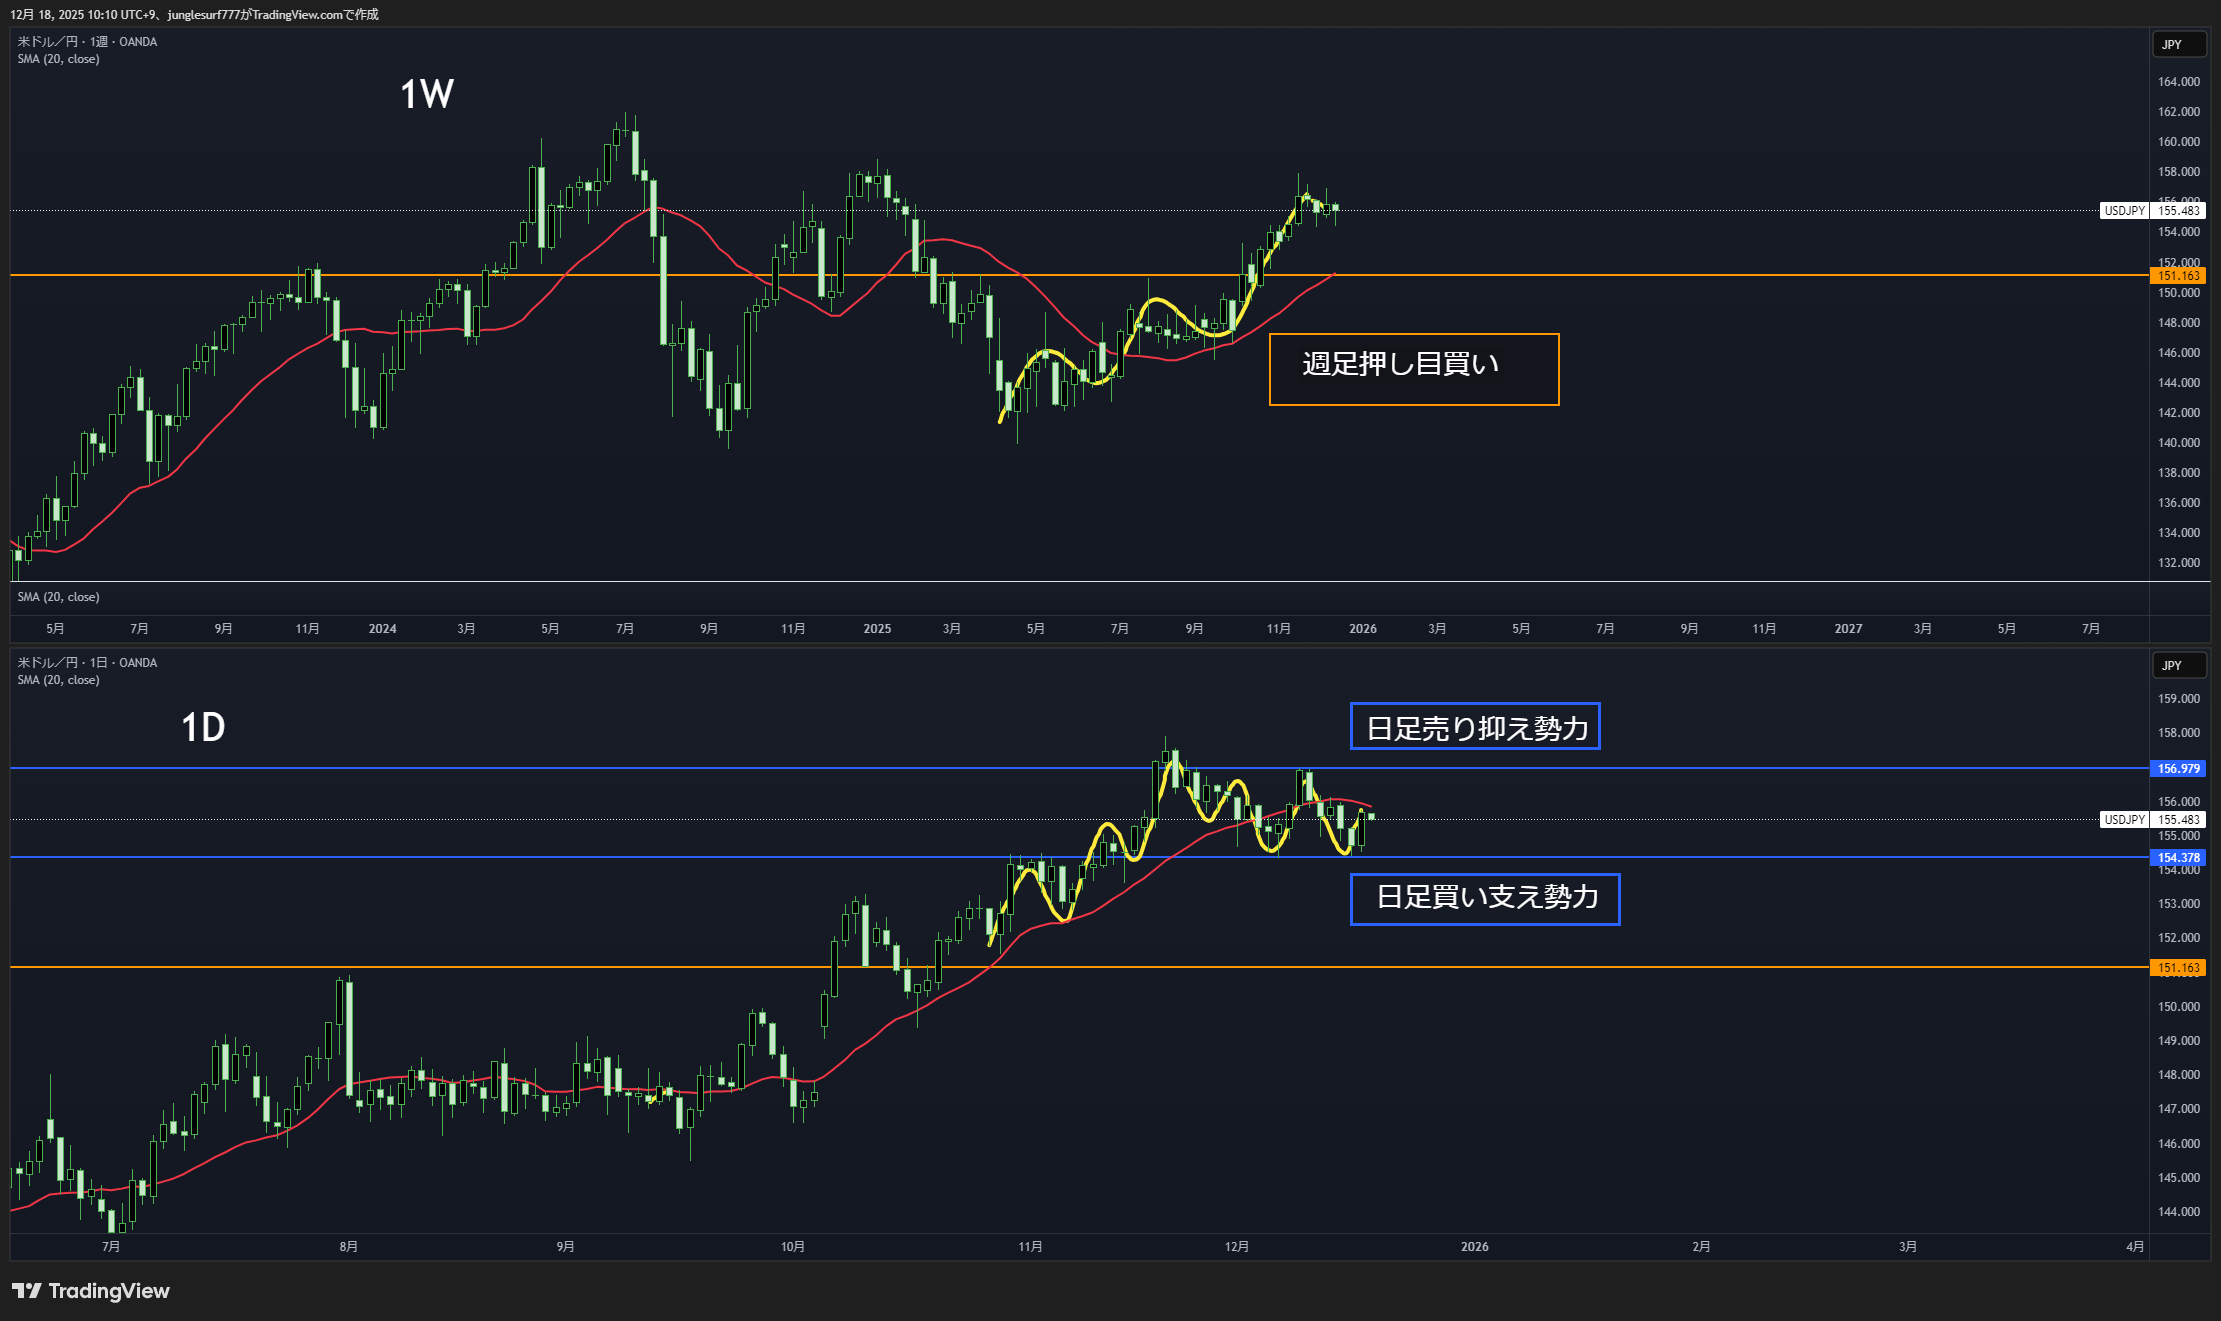Open JPY currency selector on weekly chart
The width and height of the screenshot is (2221, 1321).
point(2178,45)
